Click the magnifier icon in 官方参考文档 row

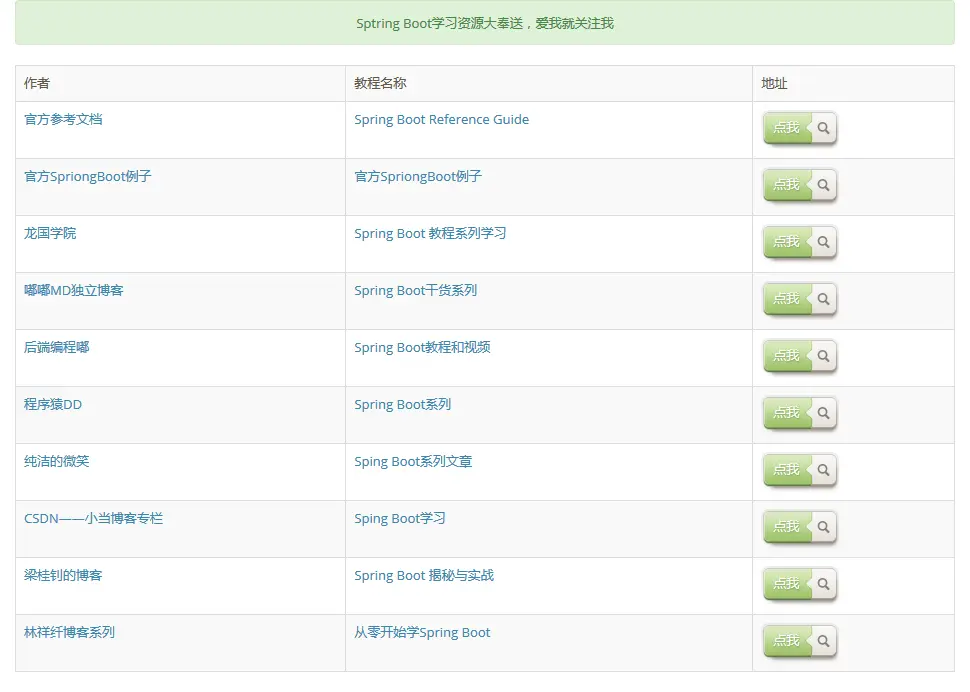823,128
